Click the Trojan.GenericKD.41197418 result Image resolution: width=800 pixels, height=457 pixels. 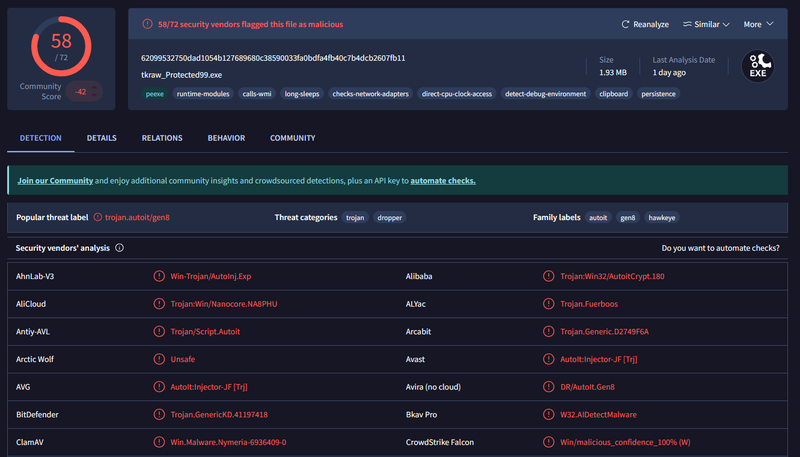tap(219, 415)
